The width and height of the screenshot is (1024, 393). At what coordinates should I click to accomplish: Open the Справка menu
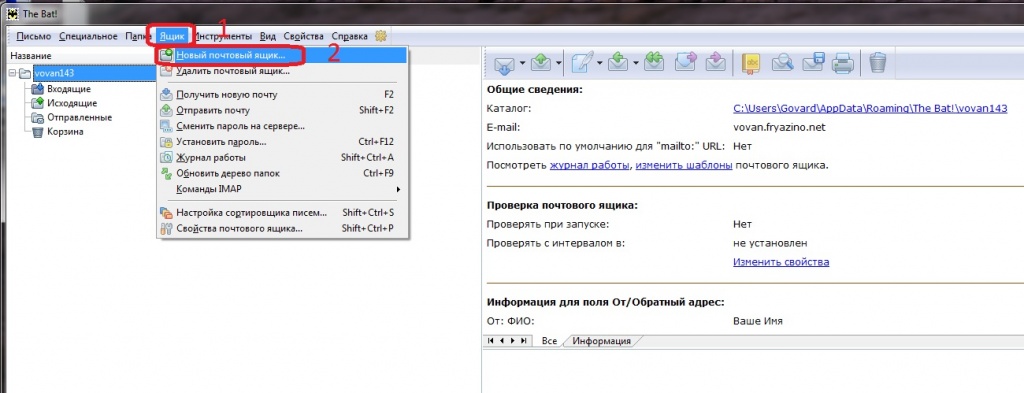[349, 37]
